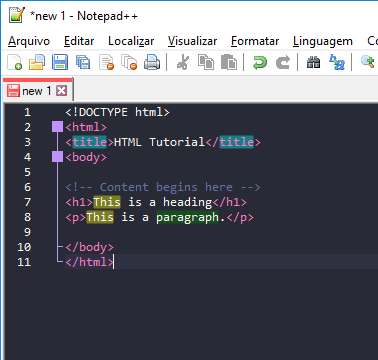Save the current file toolbar icon
378x360 pixels.
click(x=60, y=62)
